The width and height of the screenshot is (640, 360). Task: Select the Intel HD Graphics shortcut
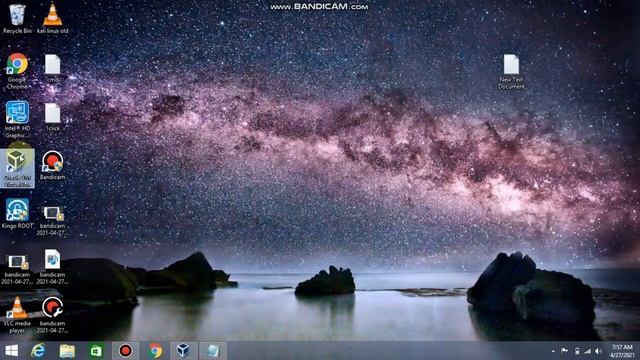click(17, 120)
